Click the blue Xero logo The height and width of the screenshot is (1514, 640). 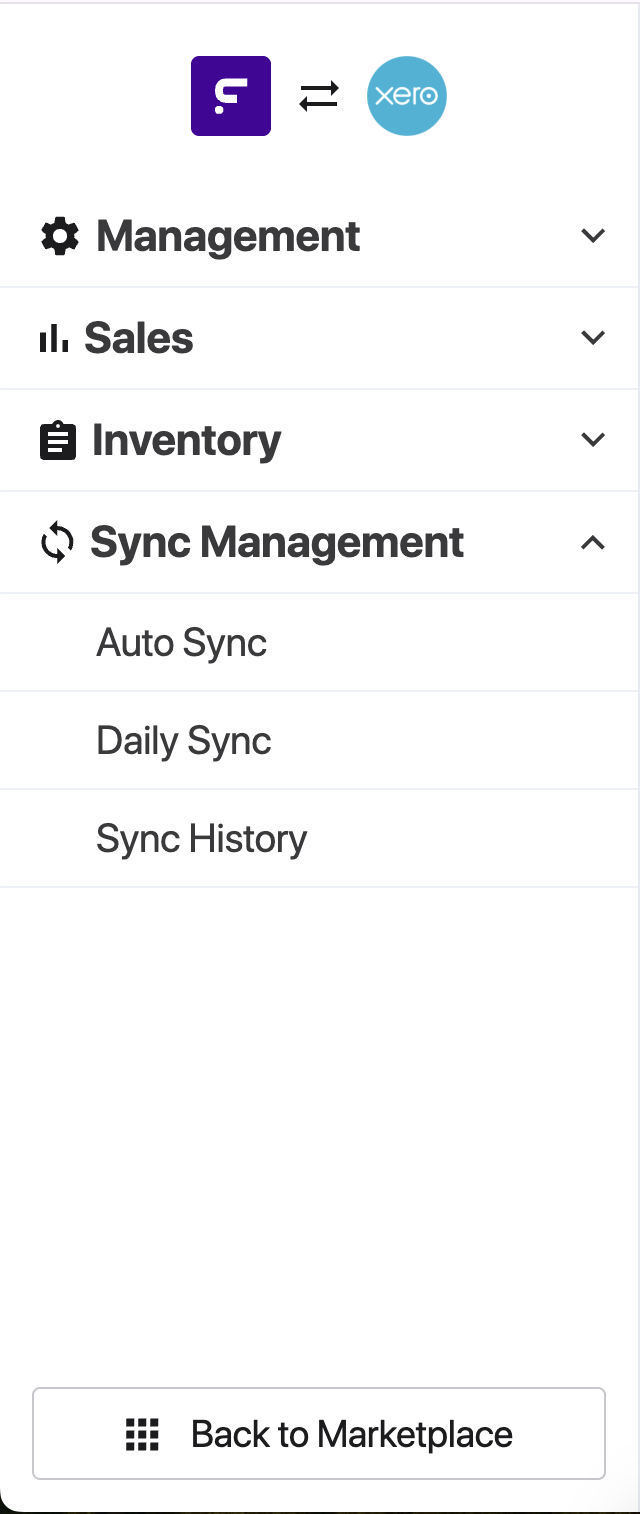406,96
